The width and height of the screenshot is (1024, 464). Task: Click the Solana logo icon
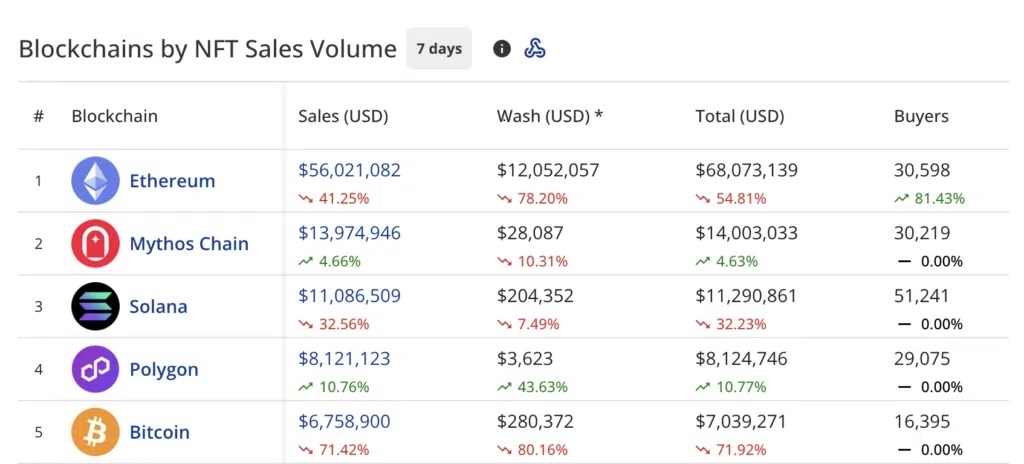[95, 307]
